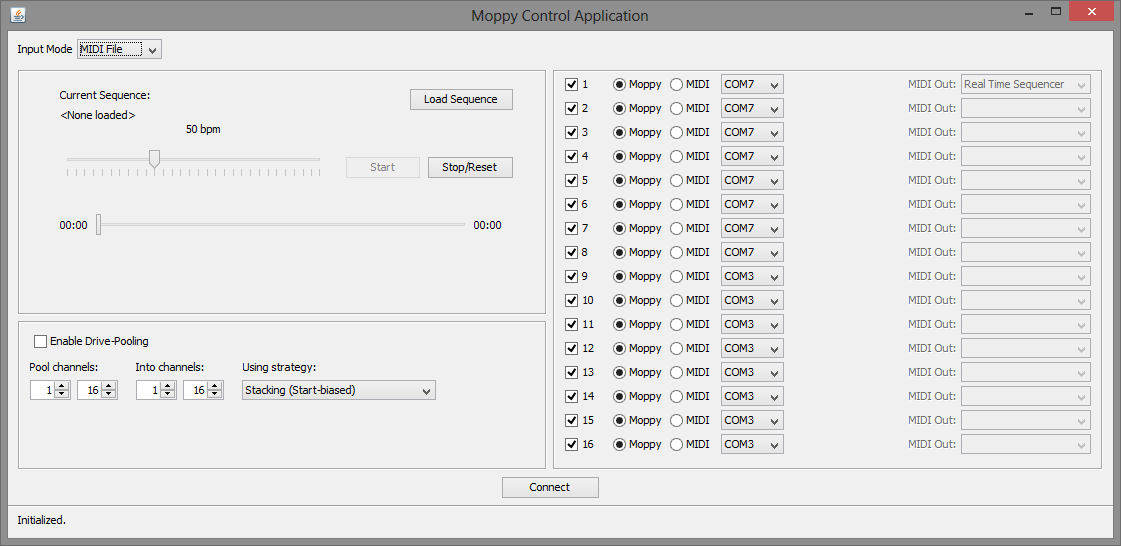Image resolution: width=1121 pixels, height=546 pixels.
Task: Open the Using strategy dropdown
Action: pos(339,390)
